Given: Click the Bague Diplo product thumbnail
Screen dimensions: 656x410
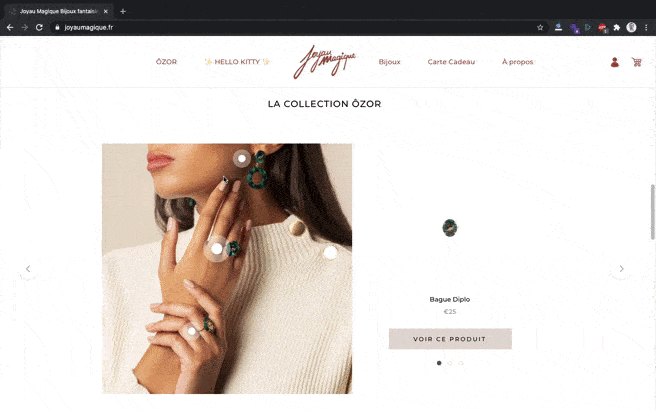Looking at the screenshot, I should 450,228.
